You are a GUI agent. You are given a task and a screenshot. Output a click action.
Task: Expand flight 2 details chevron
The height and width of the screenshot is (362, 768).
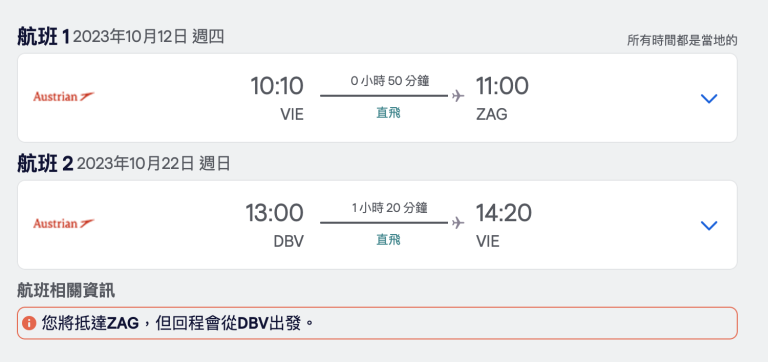(x=709, y=225)
